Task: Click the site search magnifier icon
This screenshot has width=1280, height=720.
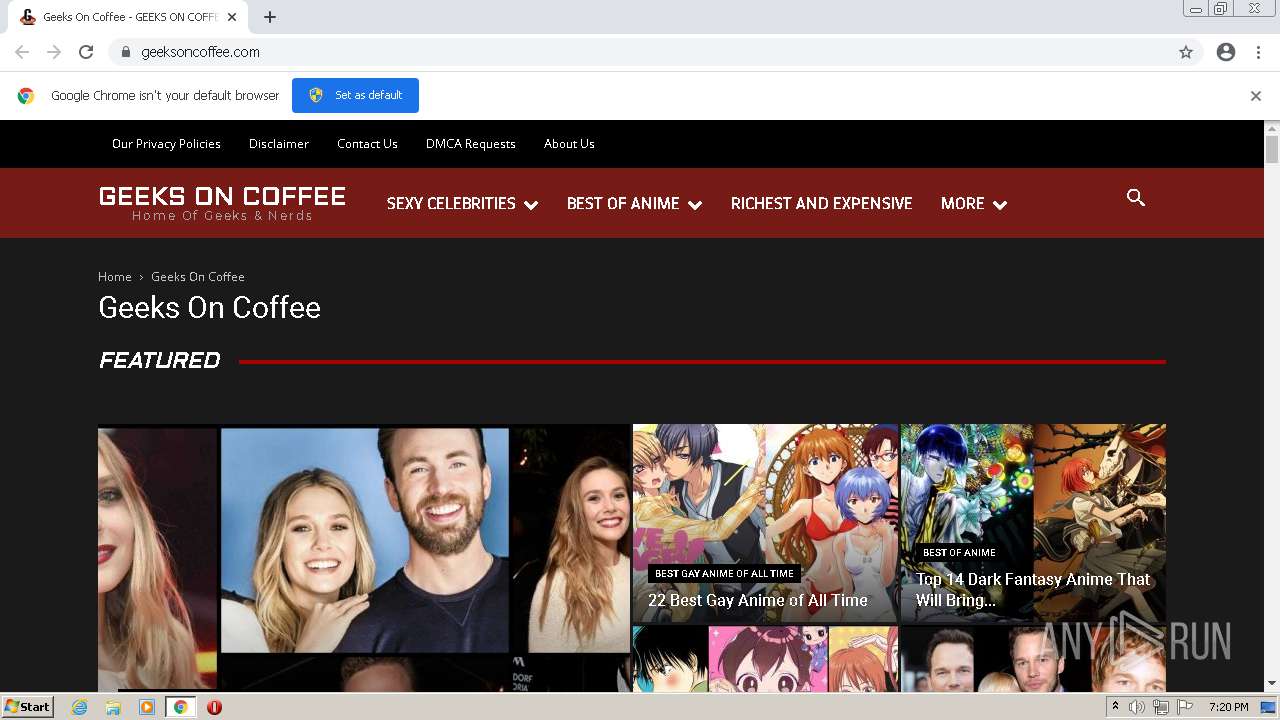Action: (x=1136, y=198)
